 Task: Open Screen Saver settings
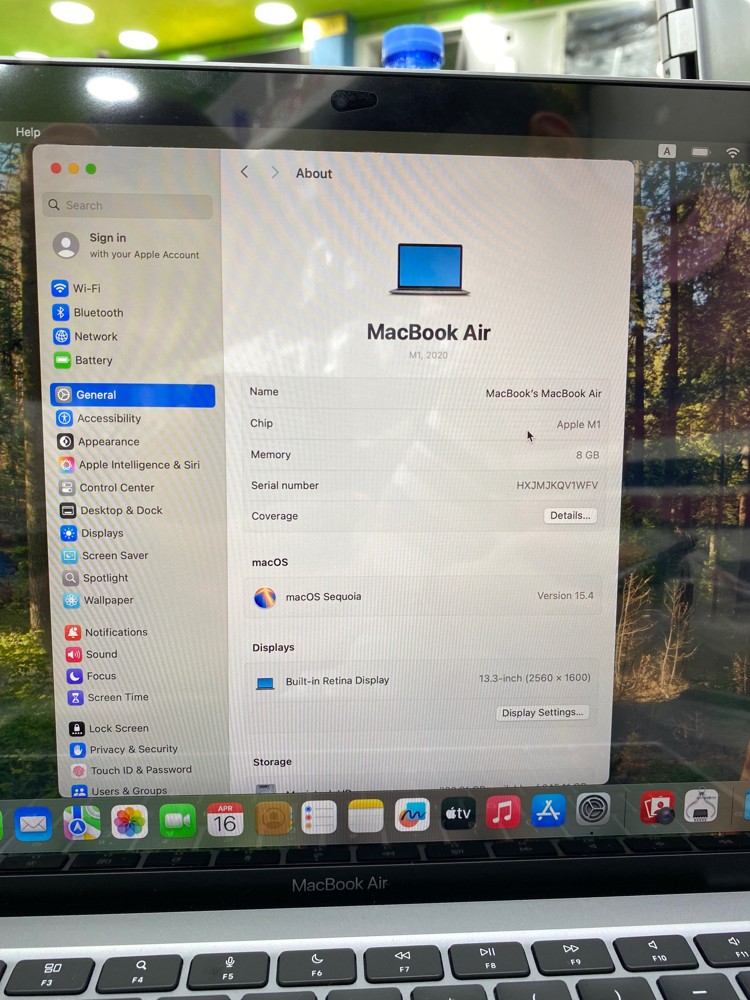coord(105,555)
